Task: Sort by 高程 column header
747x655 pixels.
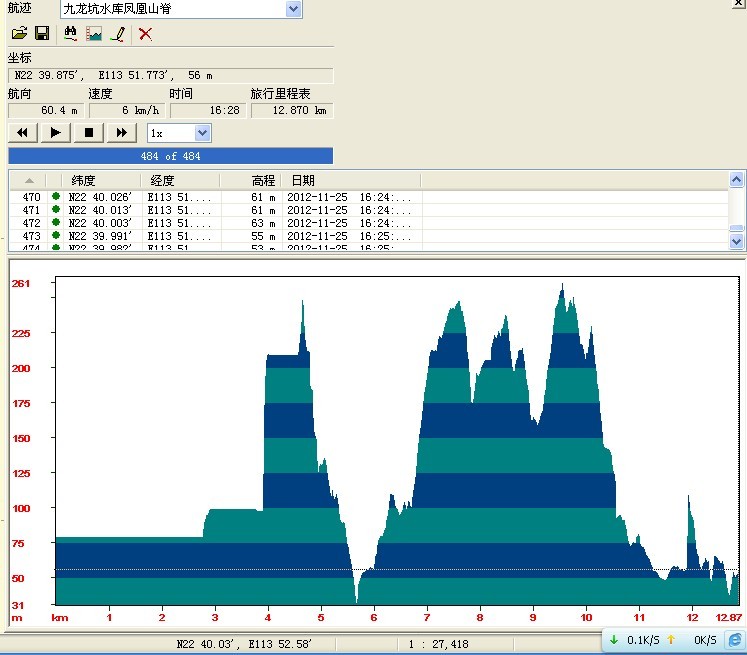Action: [251, 181]
